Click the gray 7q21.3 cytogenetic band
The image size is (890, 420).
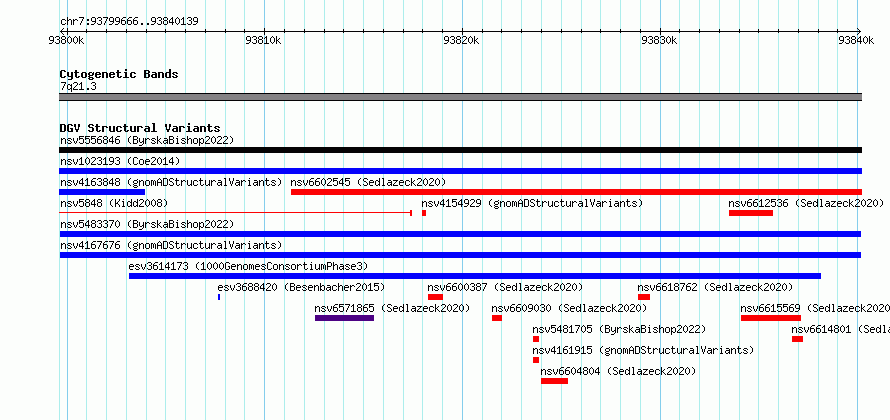[460, 97]
